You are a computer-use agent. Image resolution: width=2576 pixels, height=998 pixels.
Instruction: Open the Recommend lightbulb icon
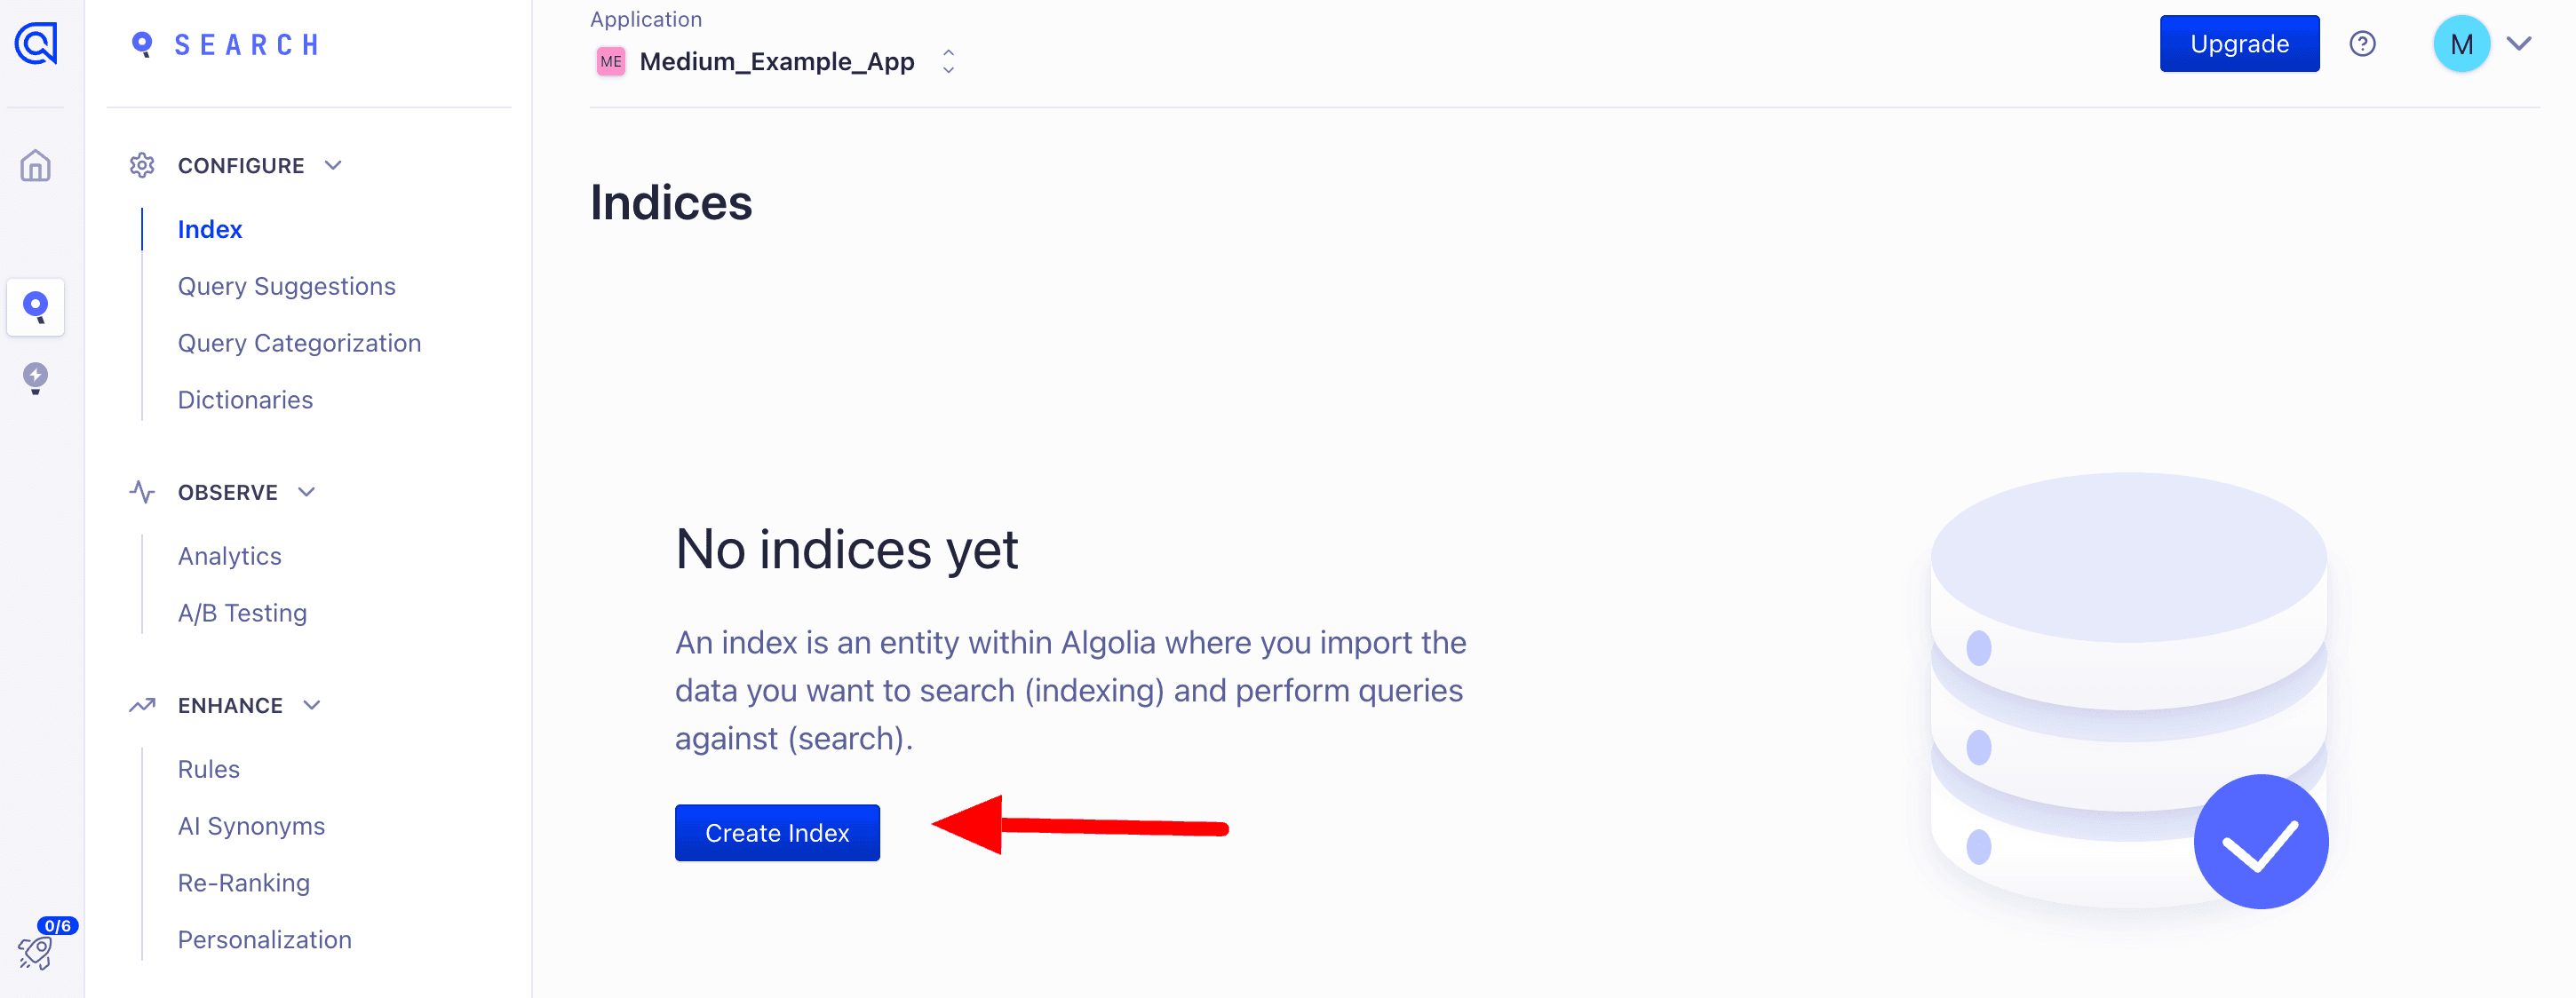pyautogui.click(x=36, y=378)
